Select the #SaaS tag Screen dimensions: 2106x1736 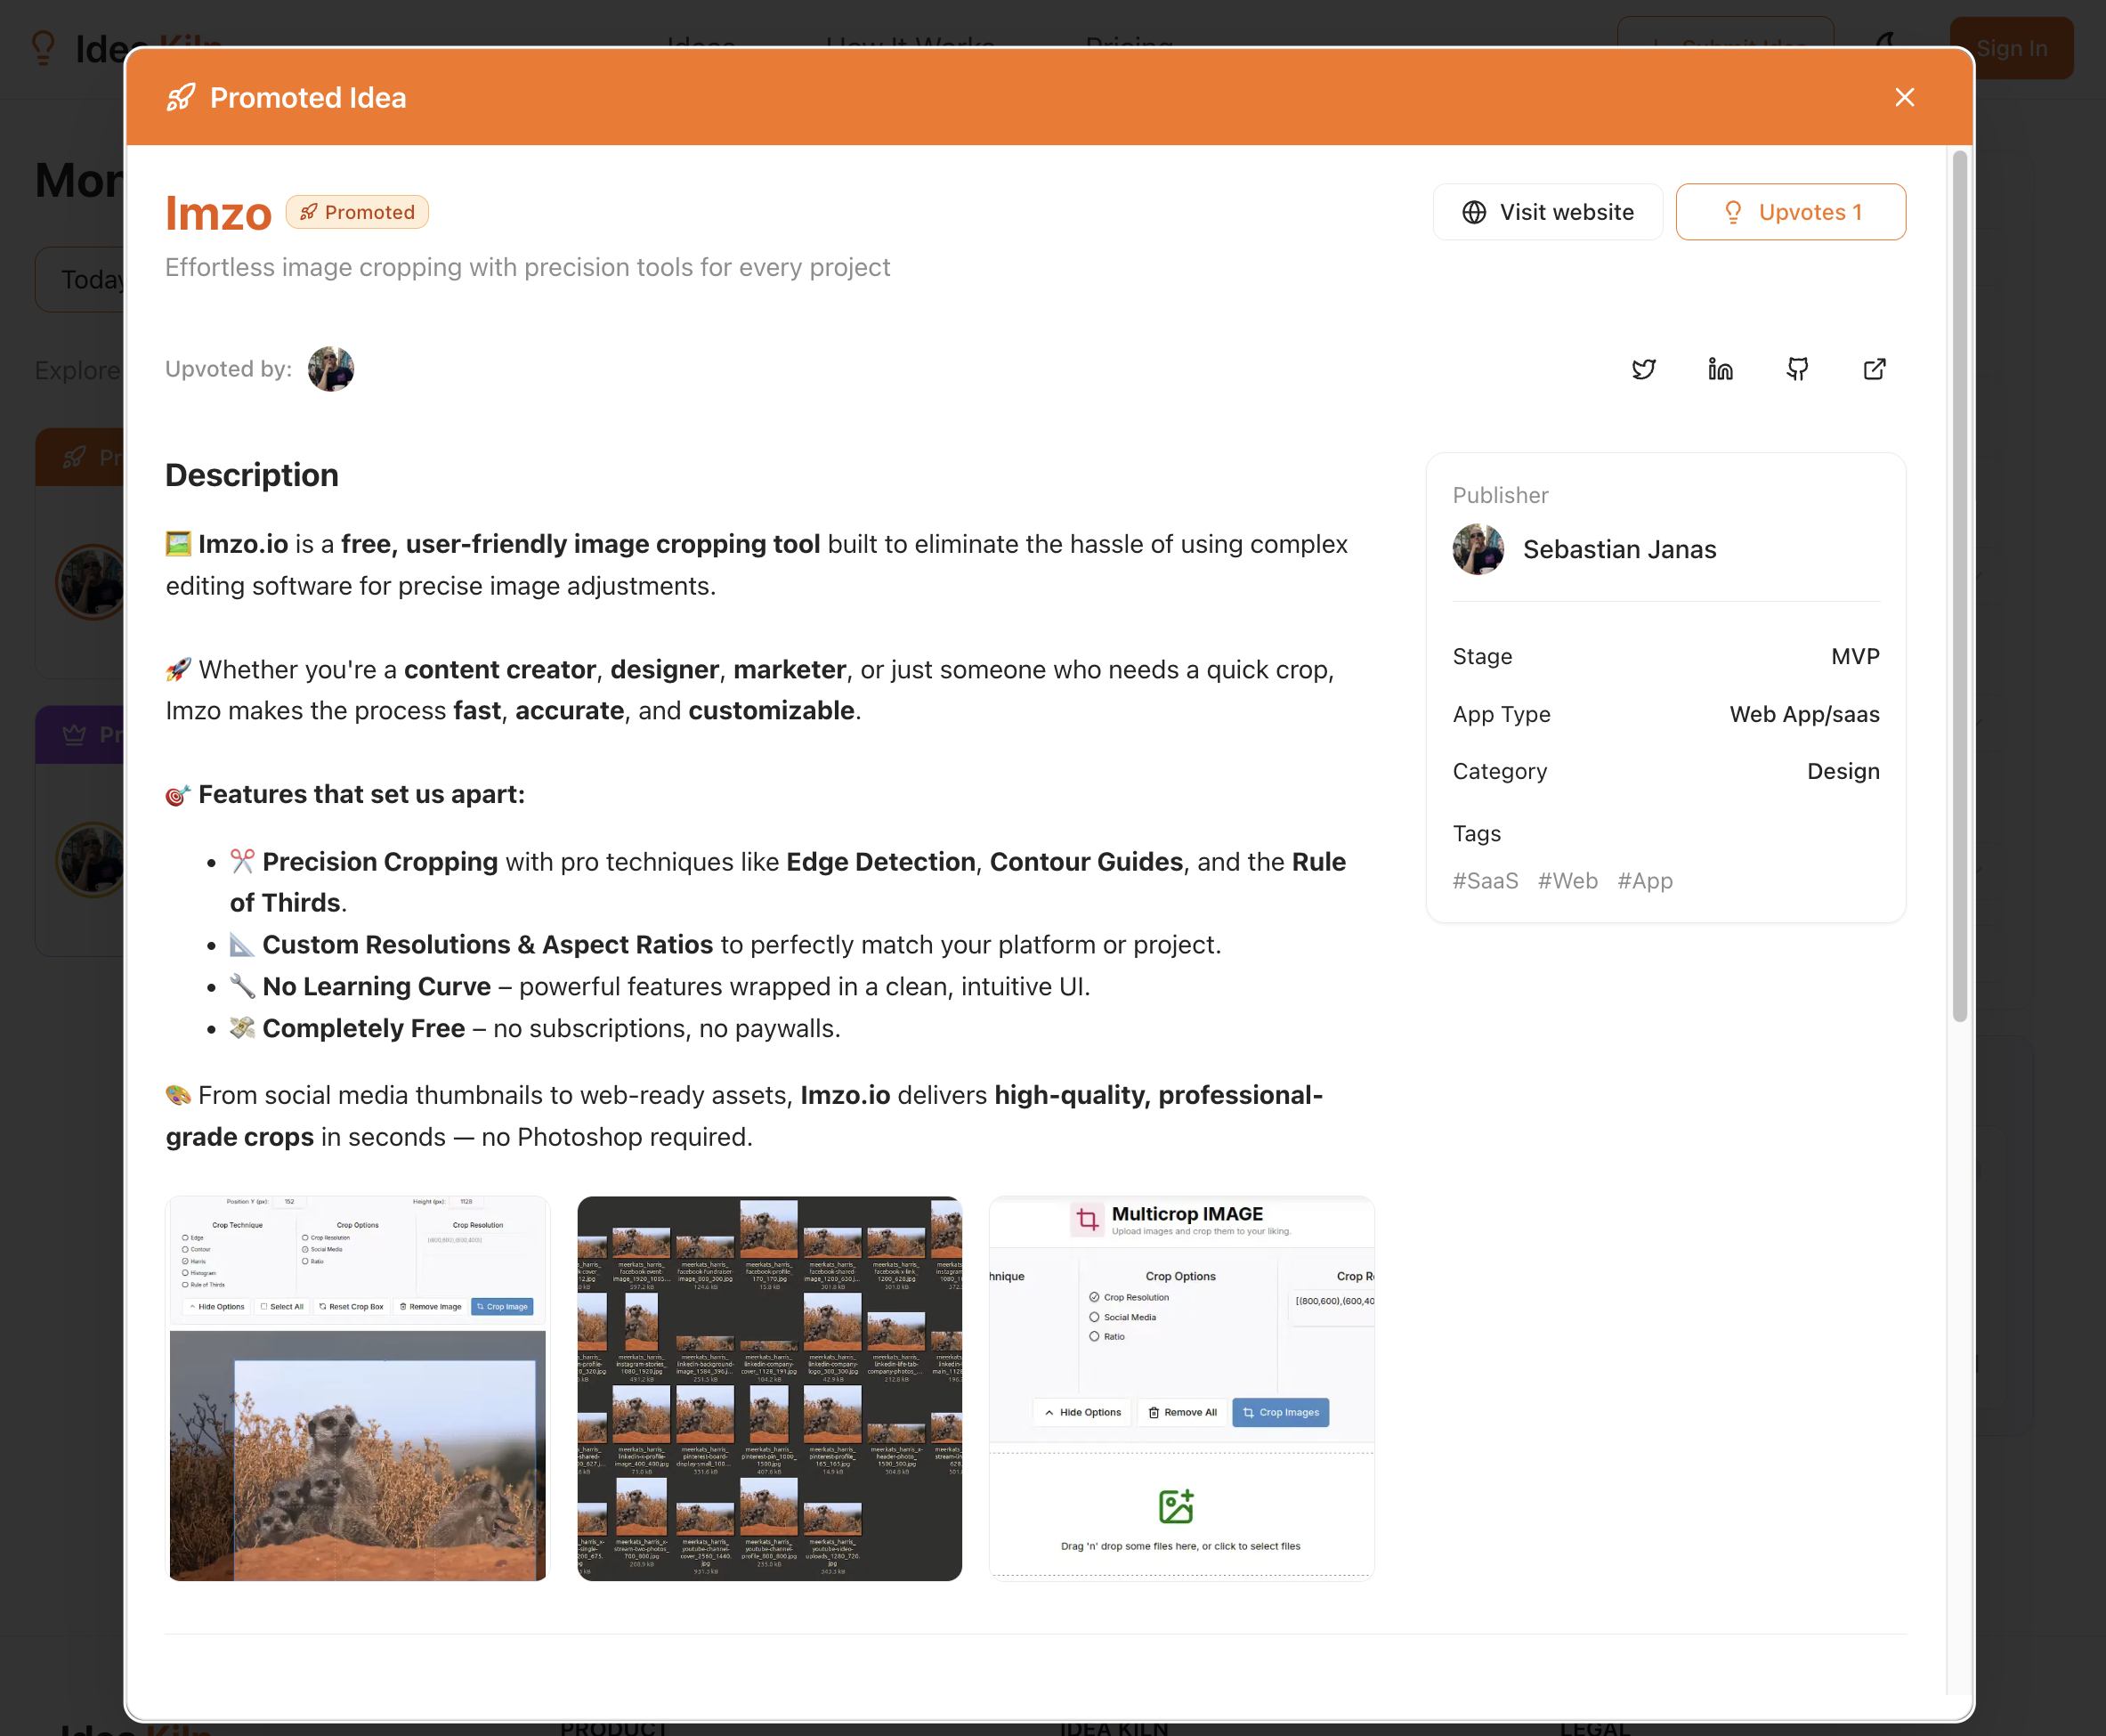tap(1485, 880)
